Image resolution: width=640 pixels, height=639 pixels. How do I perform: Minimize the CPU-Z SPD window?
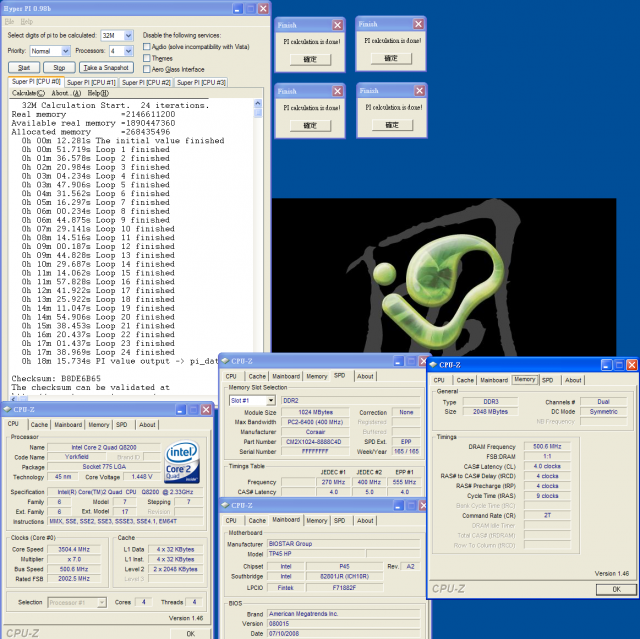point(398,361)
